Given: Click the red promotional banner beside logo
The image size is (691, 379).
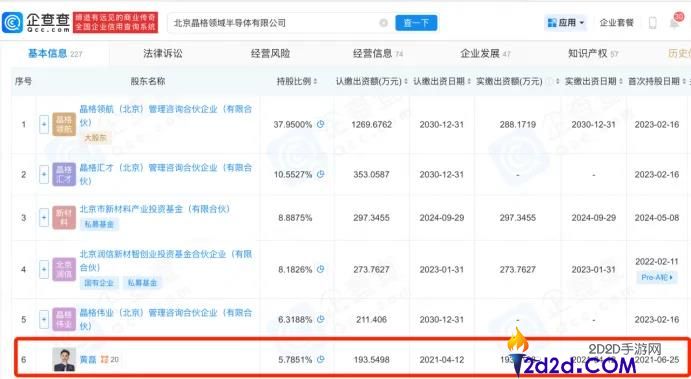Looking at the screenshot, I should (x=115, y=22).
